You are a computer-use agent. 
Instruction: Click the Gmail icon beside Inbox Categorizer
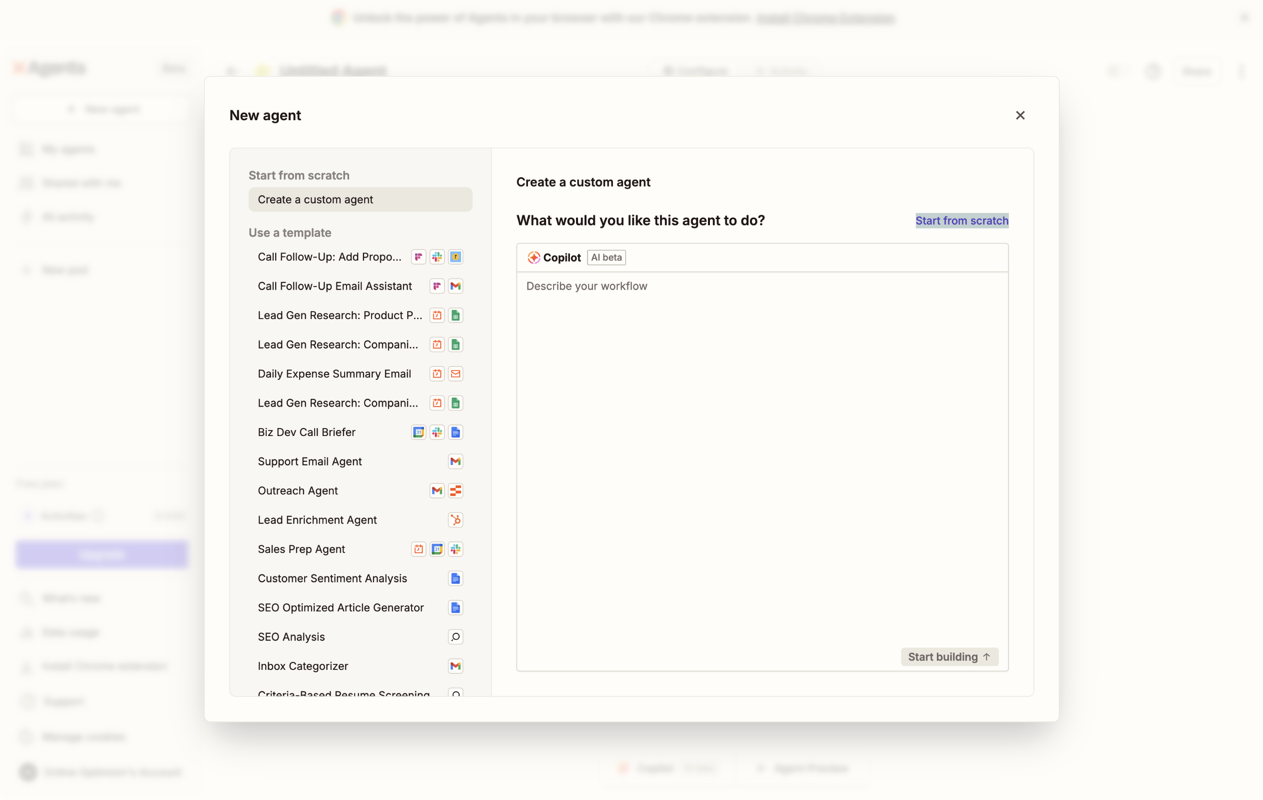455,666
